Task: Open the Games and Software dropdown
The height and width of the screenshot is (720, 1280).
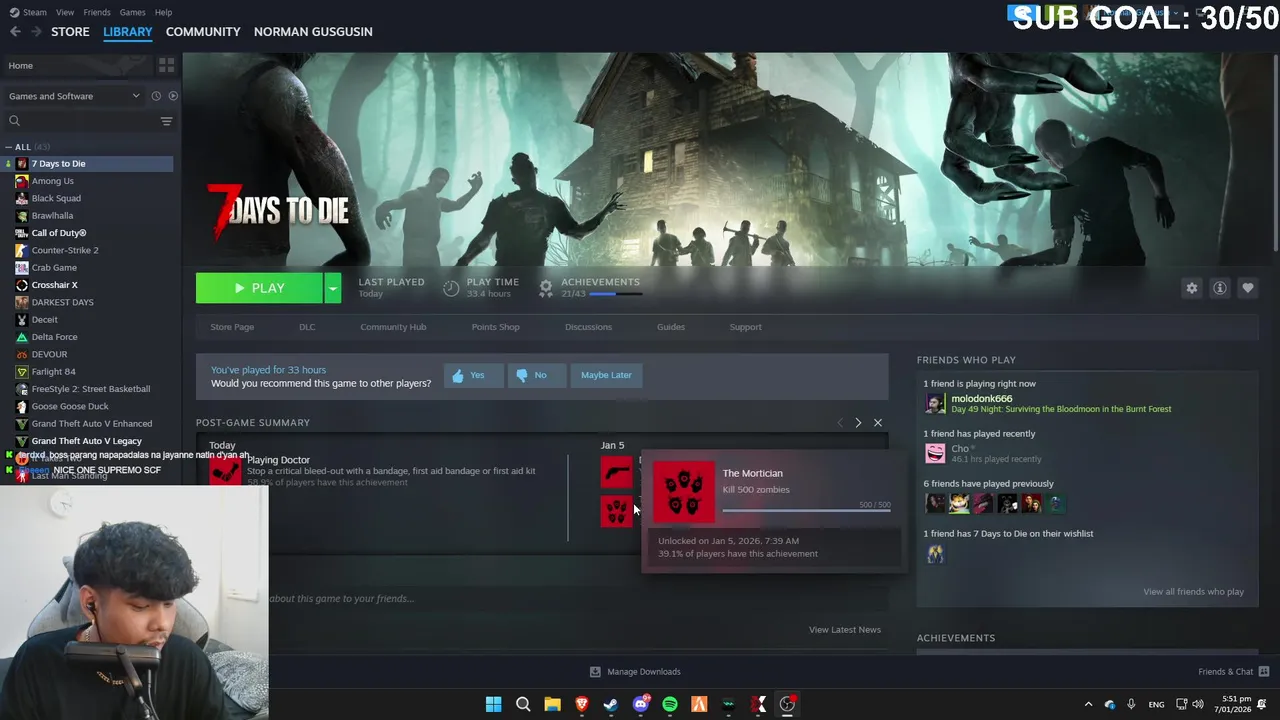Action: 74,96
